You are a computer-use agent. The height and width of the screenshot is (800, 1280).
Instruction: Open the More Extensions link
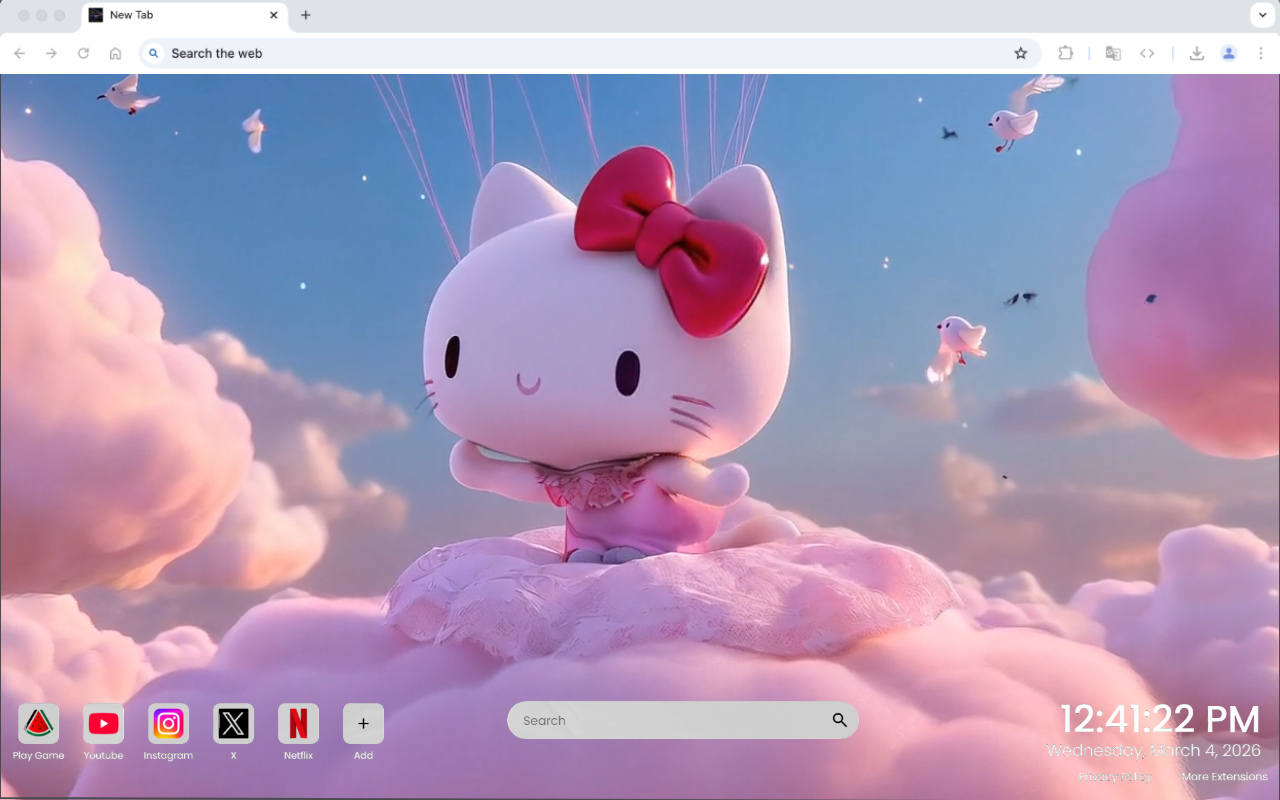pyautogui.click(x=1224, y=777)
